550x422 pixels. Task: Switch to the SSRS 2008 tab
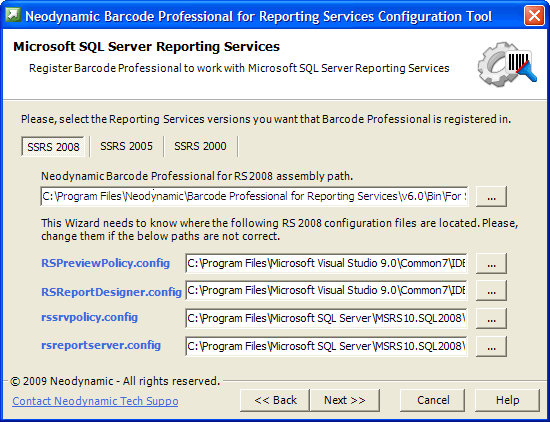tap(53, 147)
